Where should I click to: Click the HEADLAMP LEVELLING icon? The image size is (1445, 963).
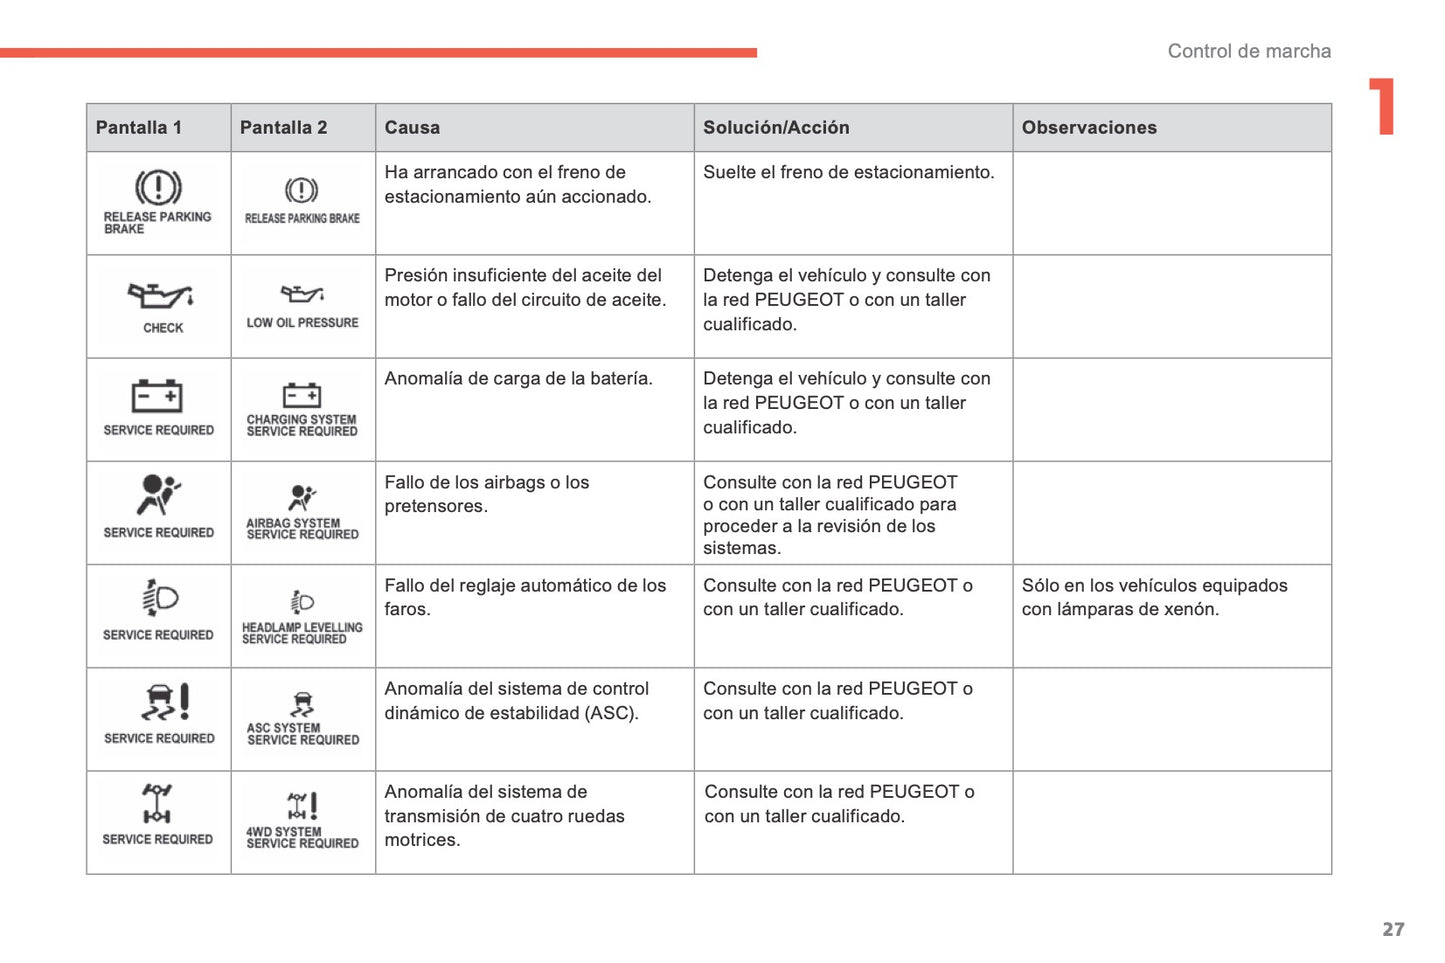(x=302, y=602)
